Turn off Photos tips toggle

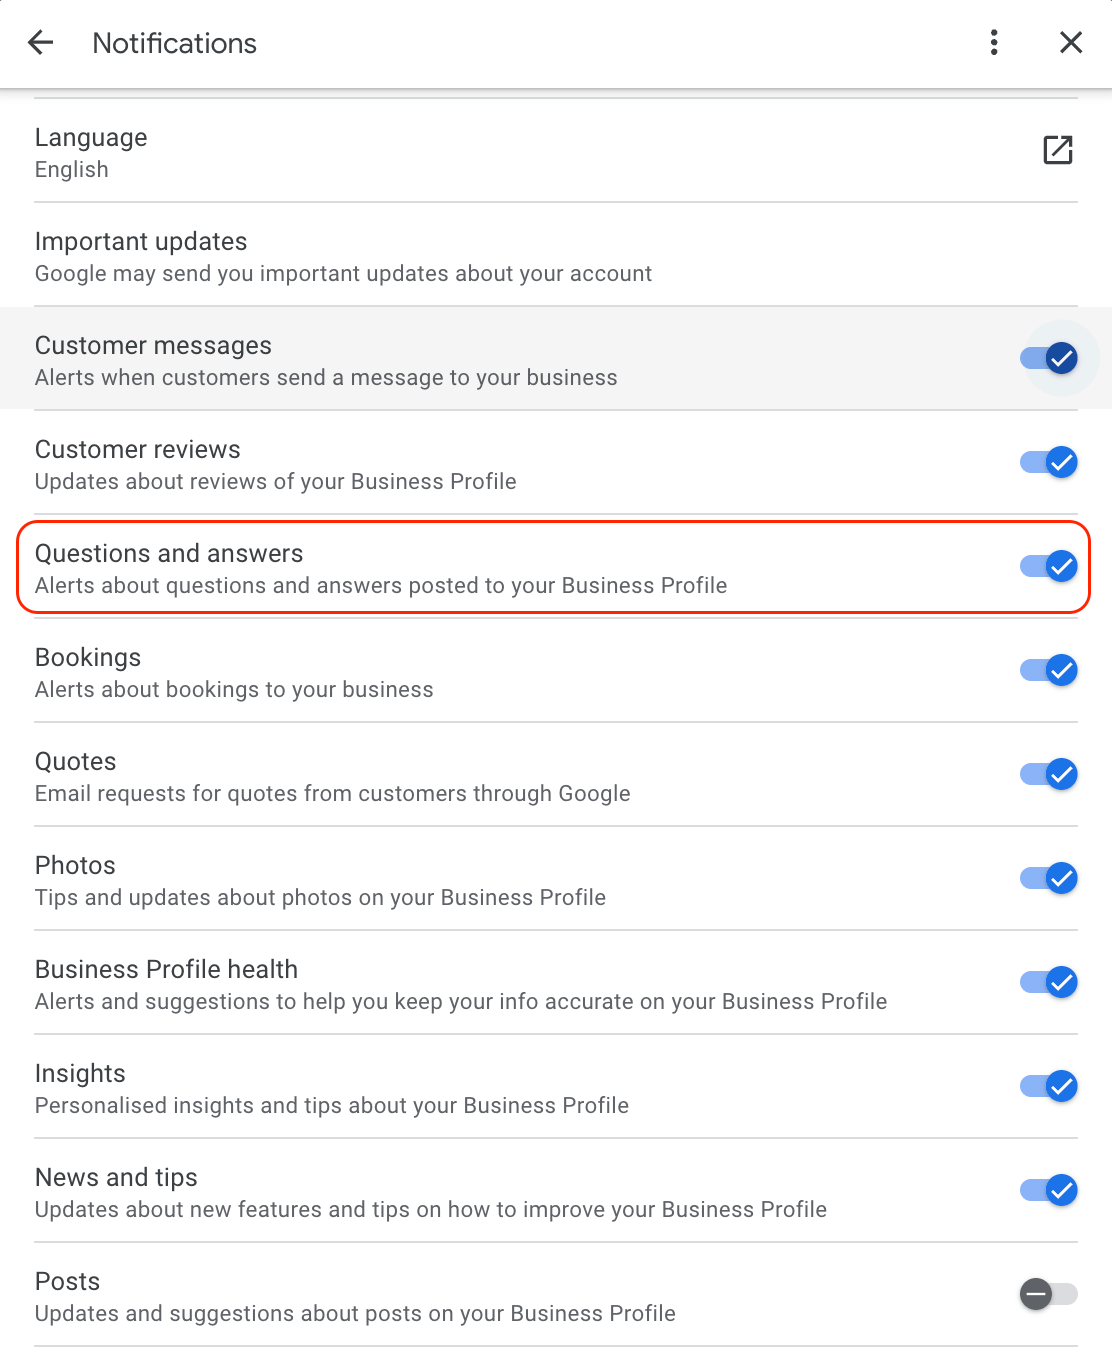click(x=1049, y=878)
